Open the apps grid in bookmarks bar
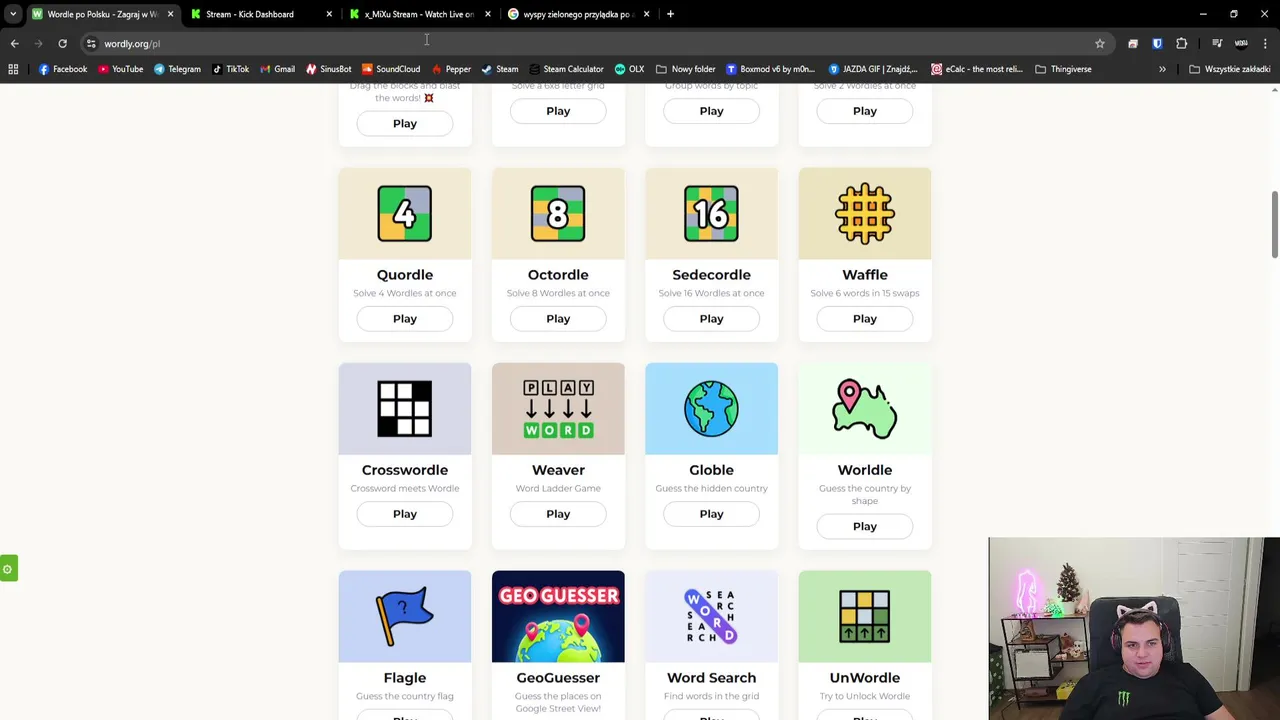This screenshot has height=720, width=1280. coord(13,69)
